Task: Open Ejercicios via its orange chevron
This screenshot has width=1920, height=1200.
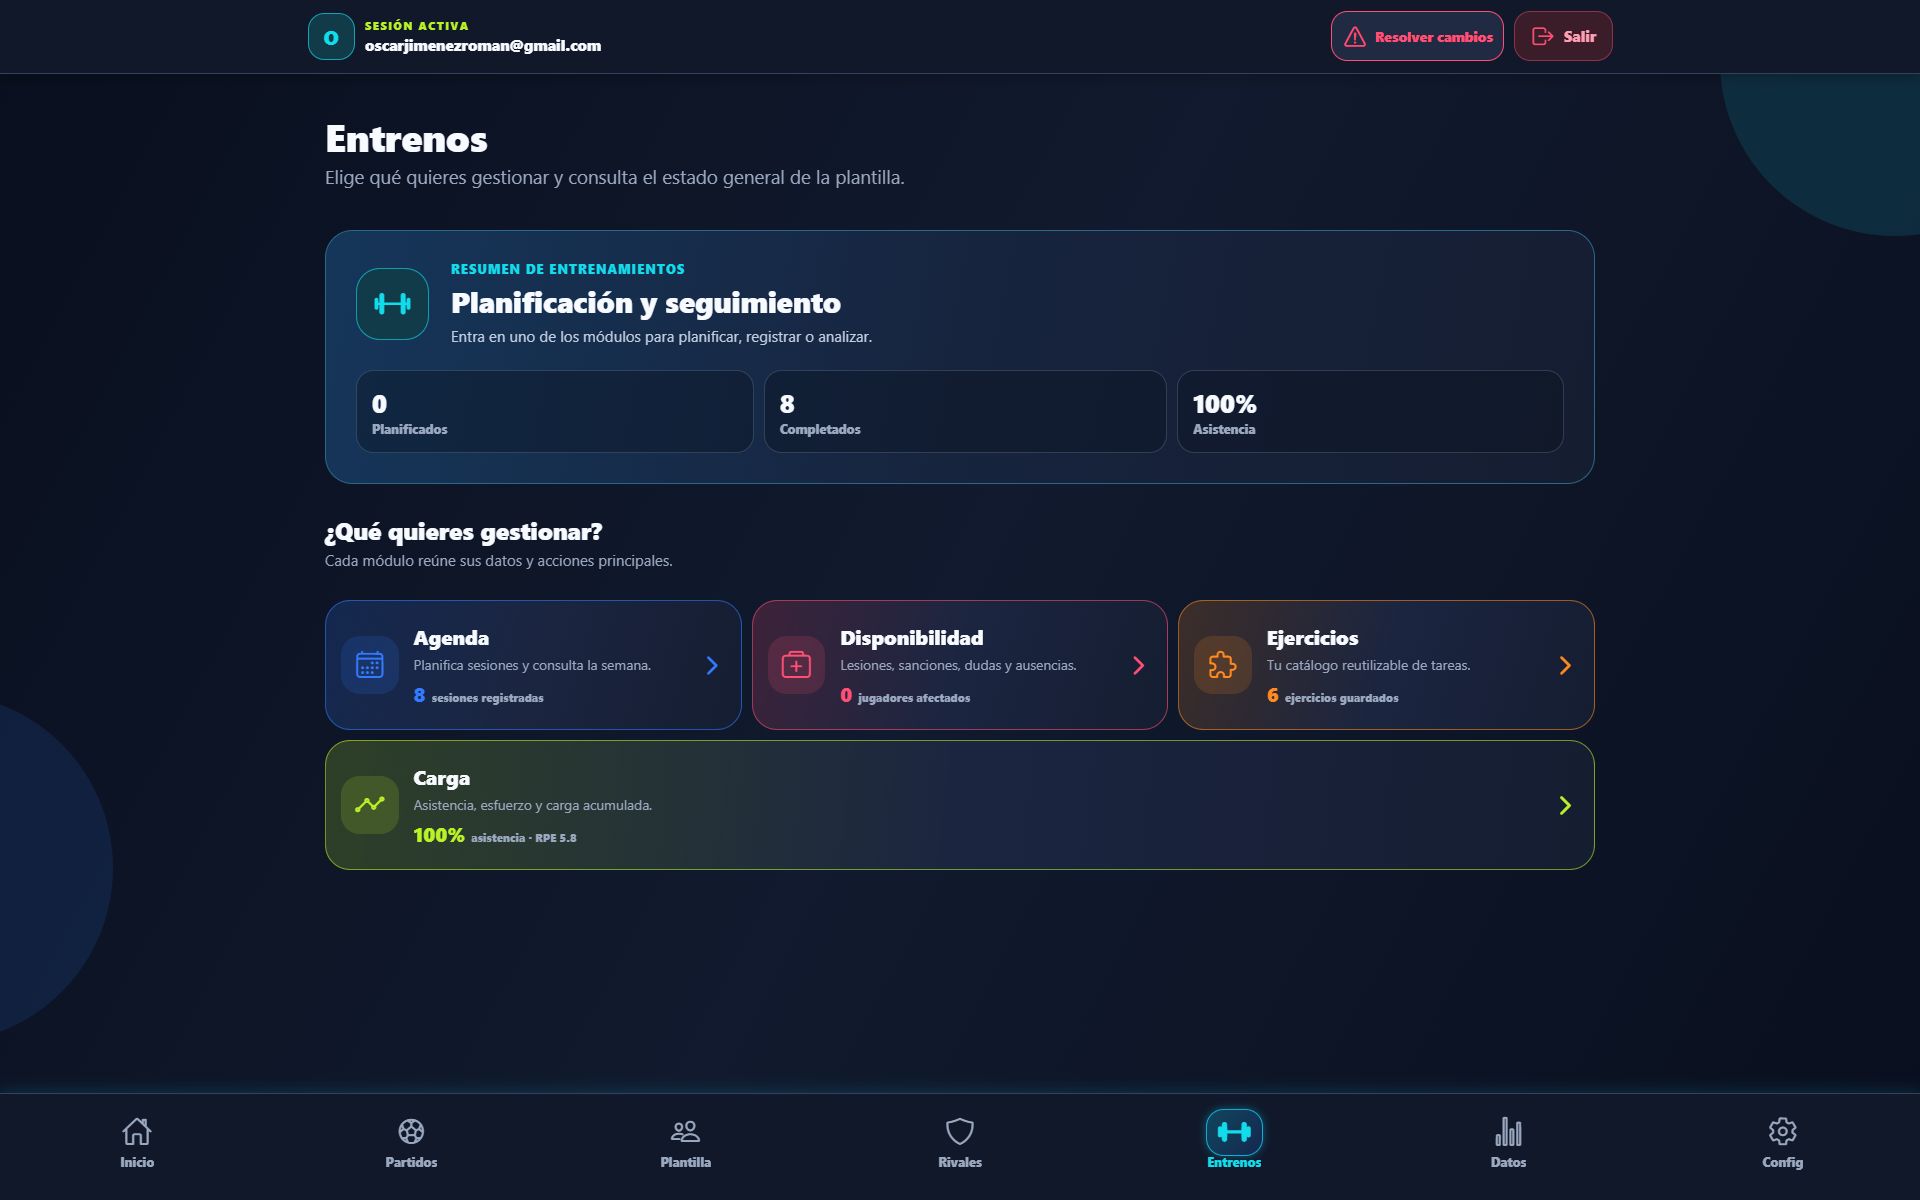Action: (1565, 665)
